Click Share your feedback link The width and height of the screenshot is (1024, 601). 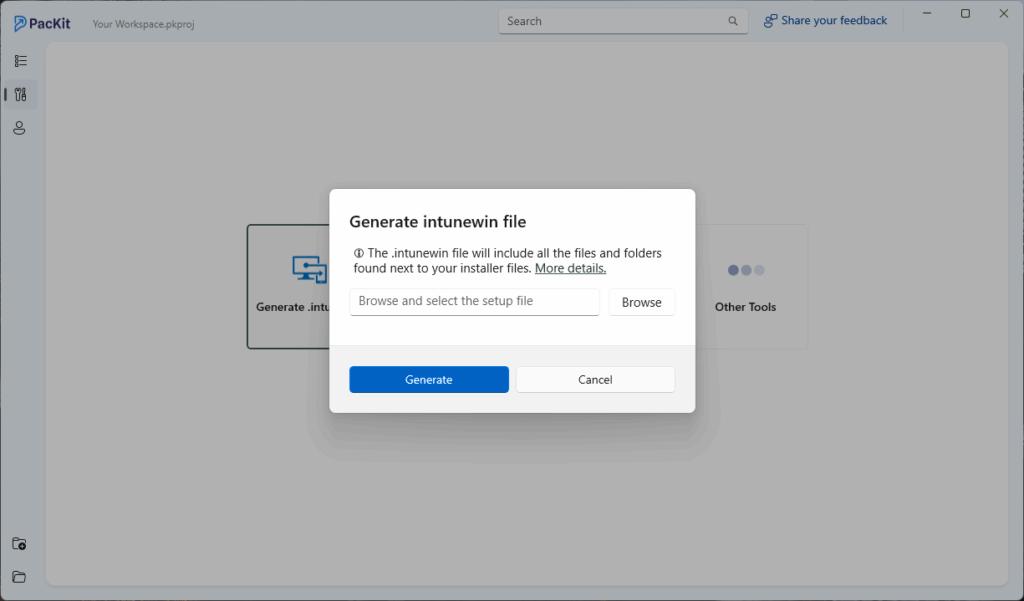tap(834, 21)
